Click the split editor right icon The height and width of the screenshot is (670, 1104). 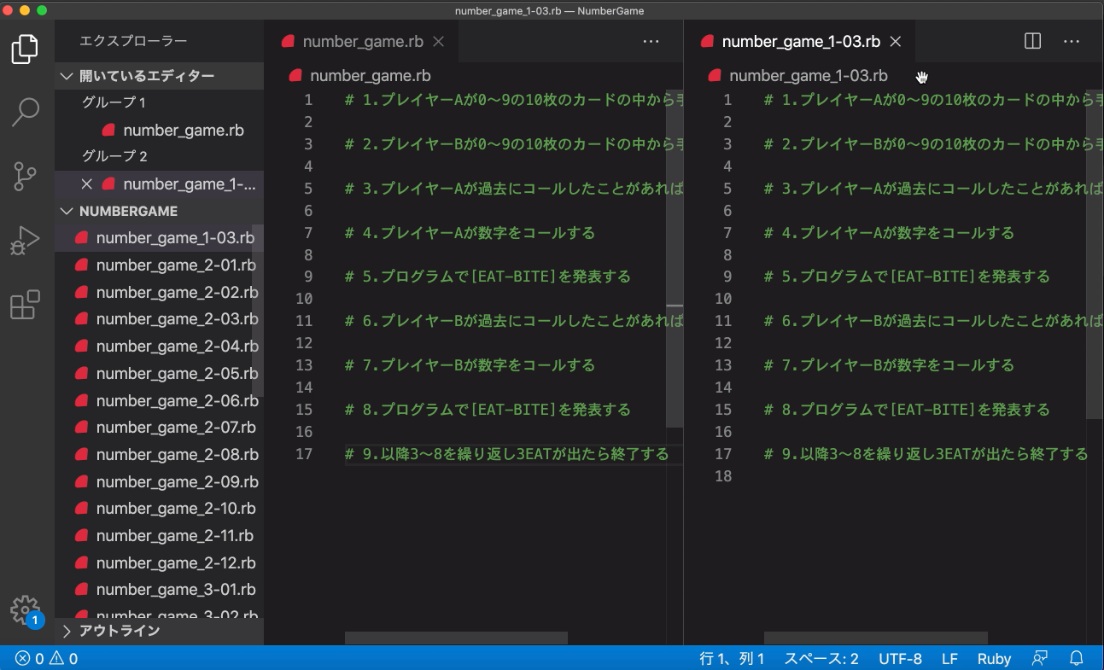pyautogui.click(x=1032, y=41)
